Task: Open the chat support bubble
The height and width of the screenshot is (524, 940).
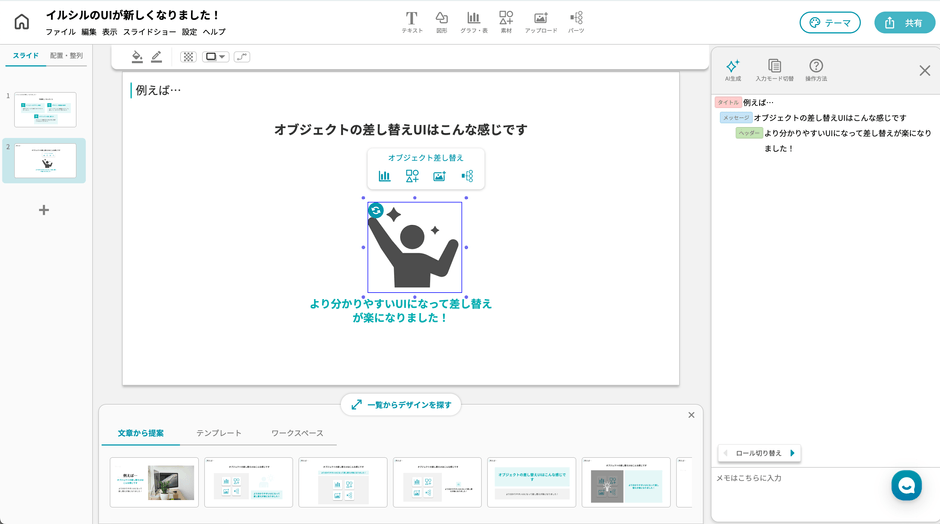Action: (906, 485)
